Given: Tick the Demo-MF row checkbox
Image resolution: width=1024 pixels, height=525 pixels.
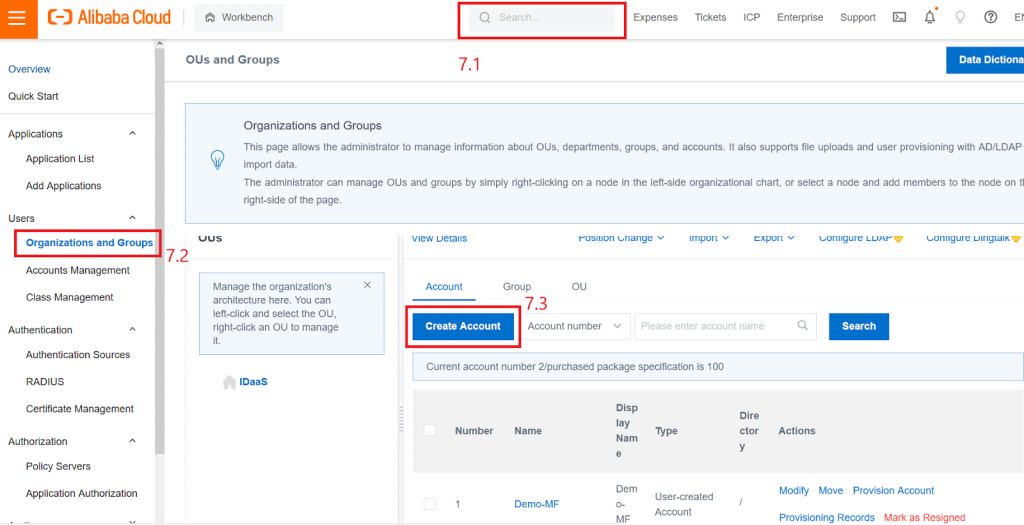Looking at the screenshot, I should pyautogui.click(x=430, y=503).
